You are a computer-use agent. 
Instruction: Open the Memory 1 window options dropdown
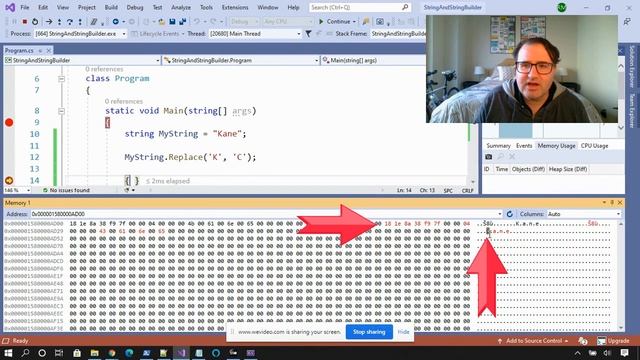tap(604, 202)
